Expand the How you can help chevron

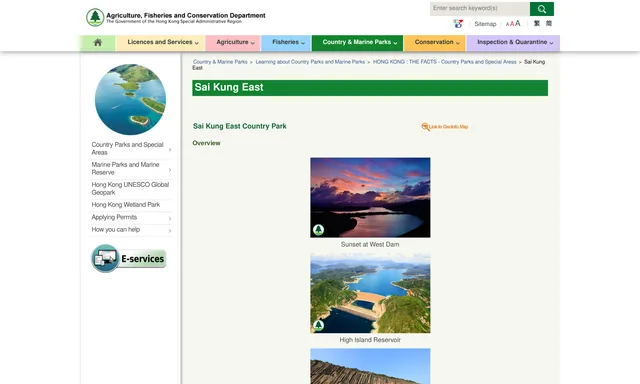[x=170, y=231]
